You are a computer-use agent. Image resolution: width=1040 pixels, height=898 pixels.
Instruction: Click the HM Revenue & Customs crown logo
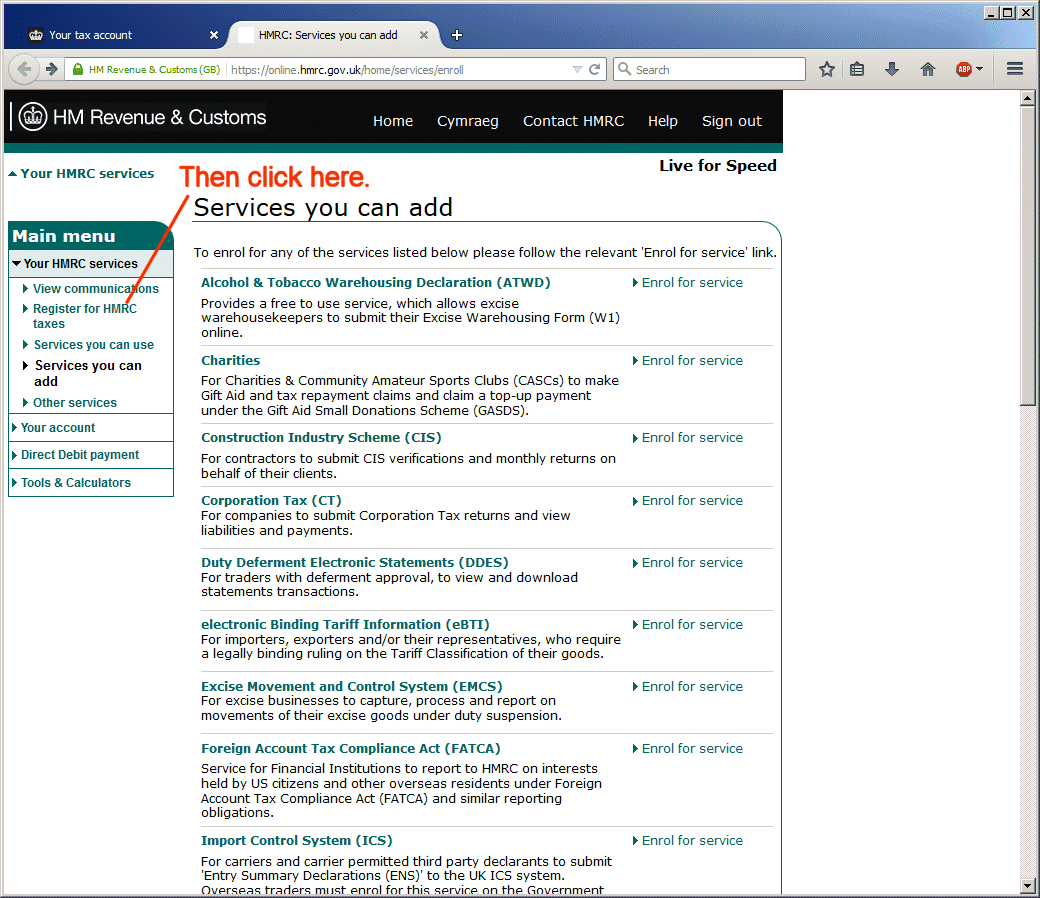pos(32,117)
